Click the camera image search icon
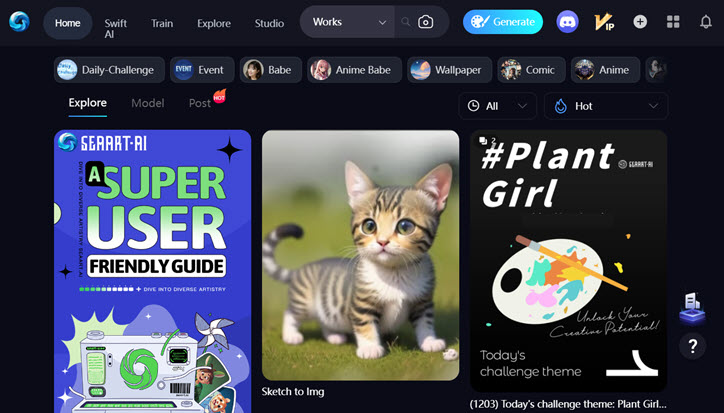The width and height of the screenshot is (724, 413). point(426,22)
